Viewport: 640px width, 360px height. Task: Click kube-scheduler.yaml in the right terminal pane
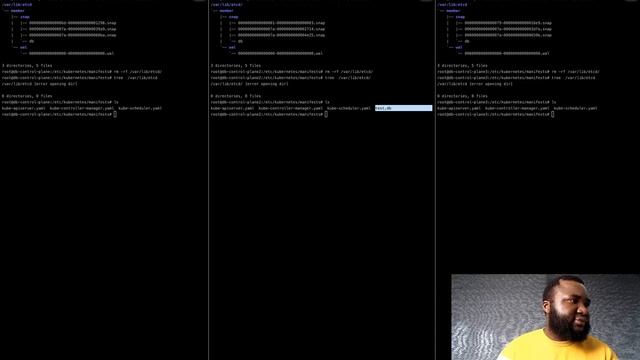pos(576,109)
